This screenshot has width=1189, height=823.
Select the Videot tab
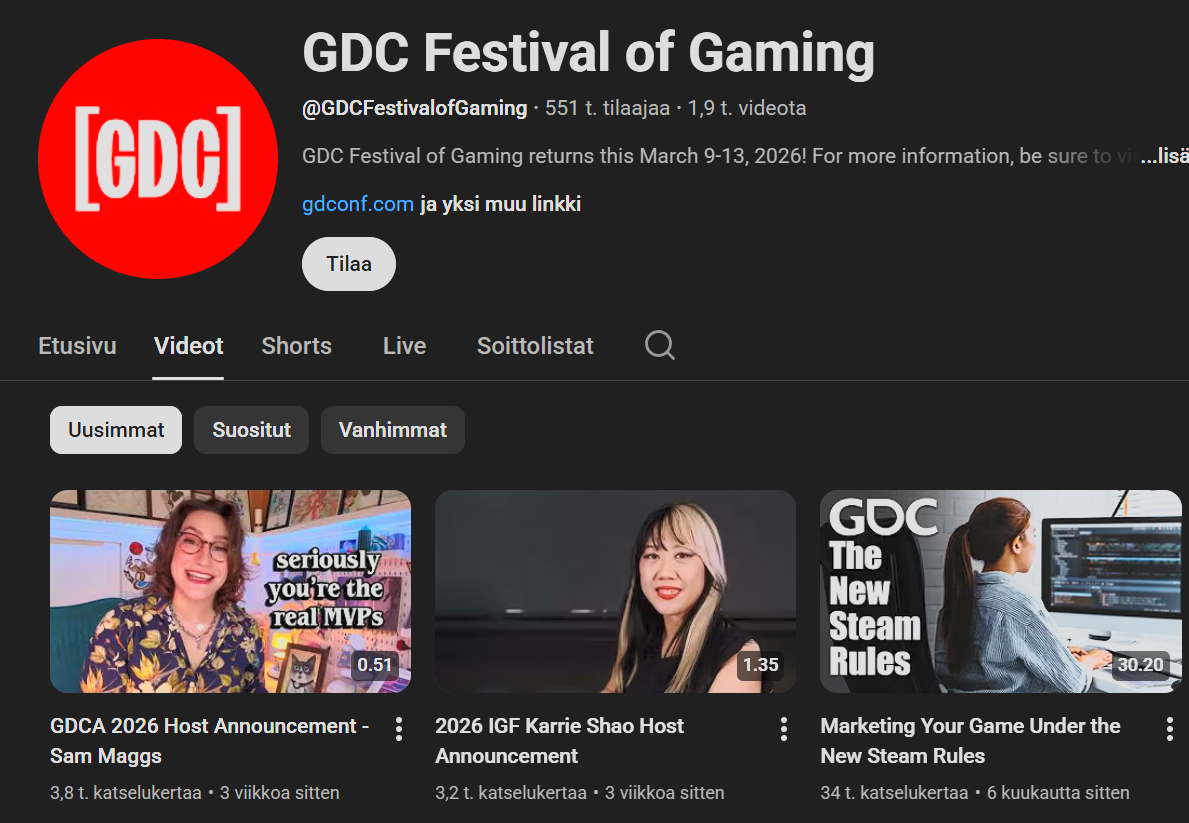click(188, 346)
